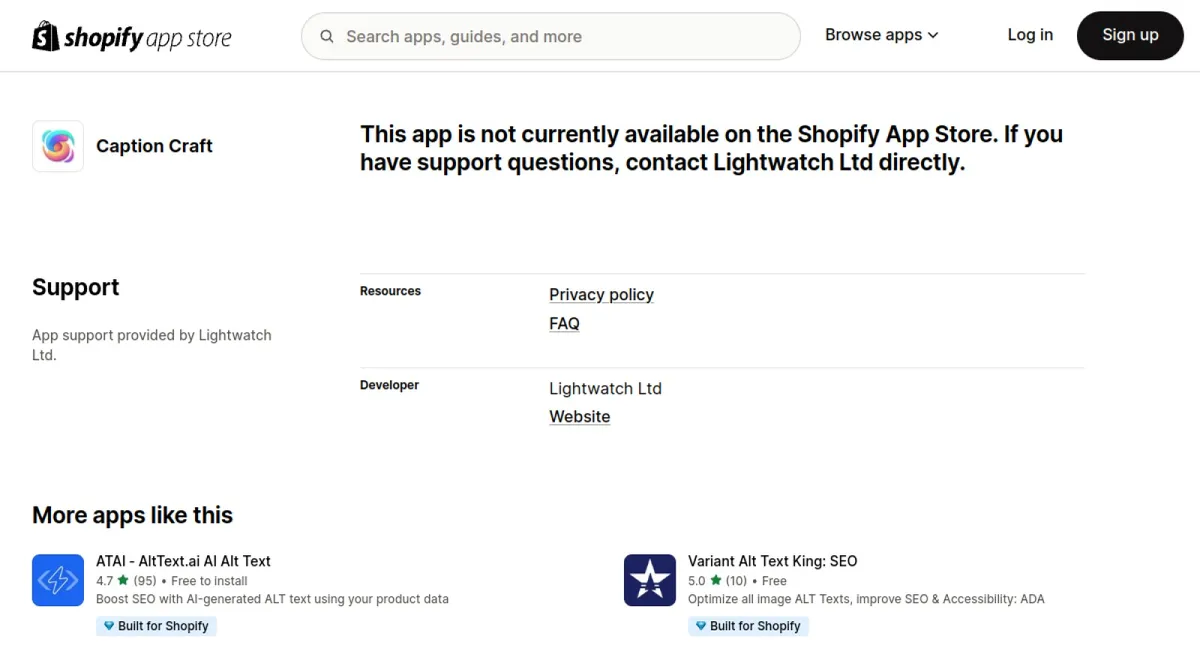Click the Resources row label
The width and height of the screenshot is (1200, 650).
click(390, 291)
